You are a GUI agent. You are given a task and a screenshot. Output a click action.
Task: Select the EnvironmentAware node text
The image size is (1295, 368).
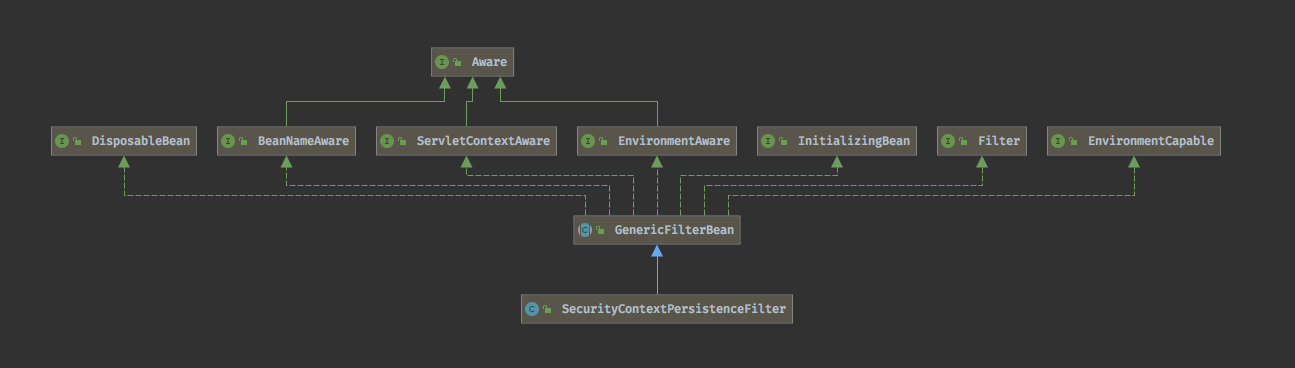[x=673, y=141]
